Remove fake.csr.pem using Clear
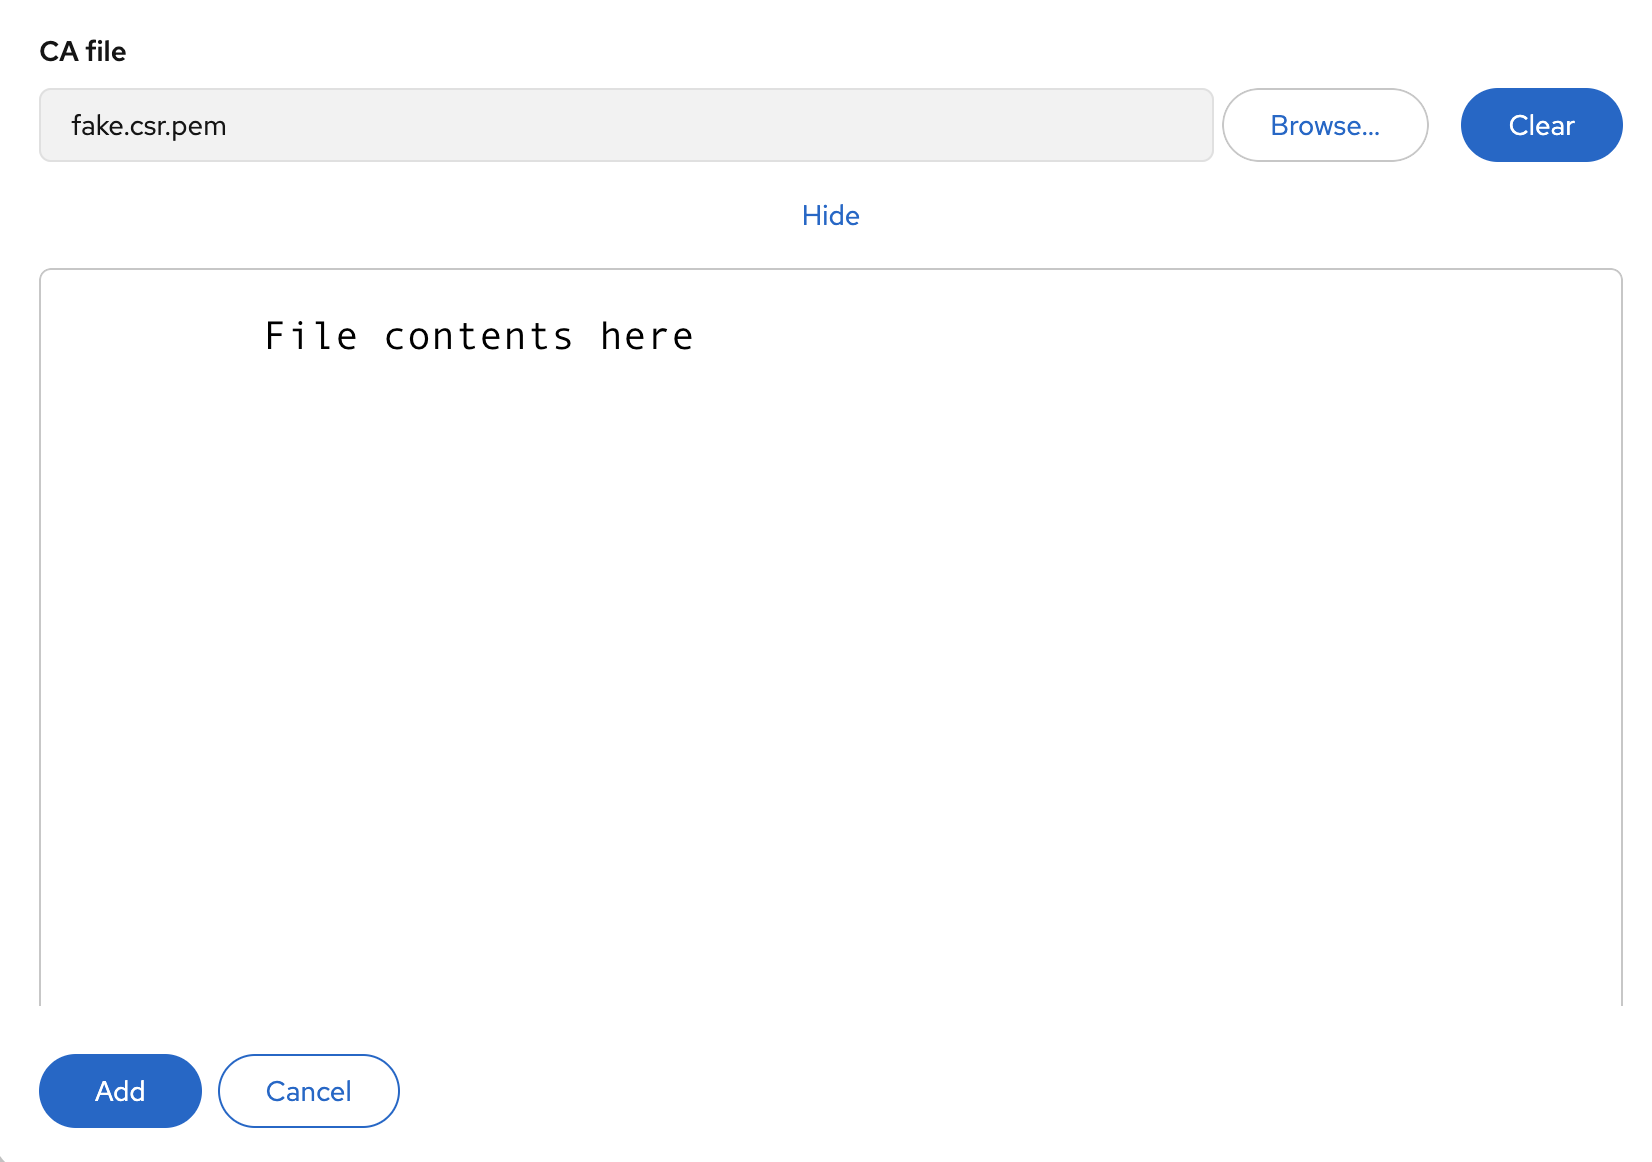1652x1162 pixels. [1541, 125]
